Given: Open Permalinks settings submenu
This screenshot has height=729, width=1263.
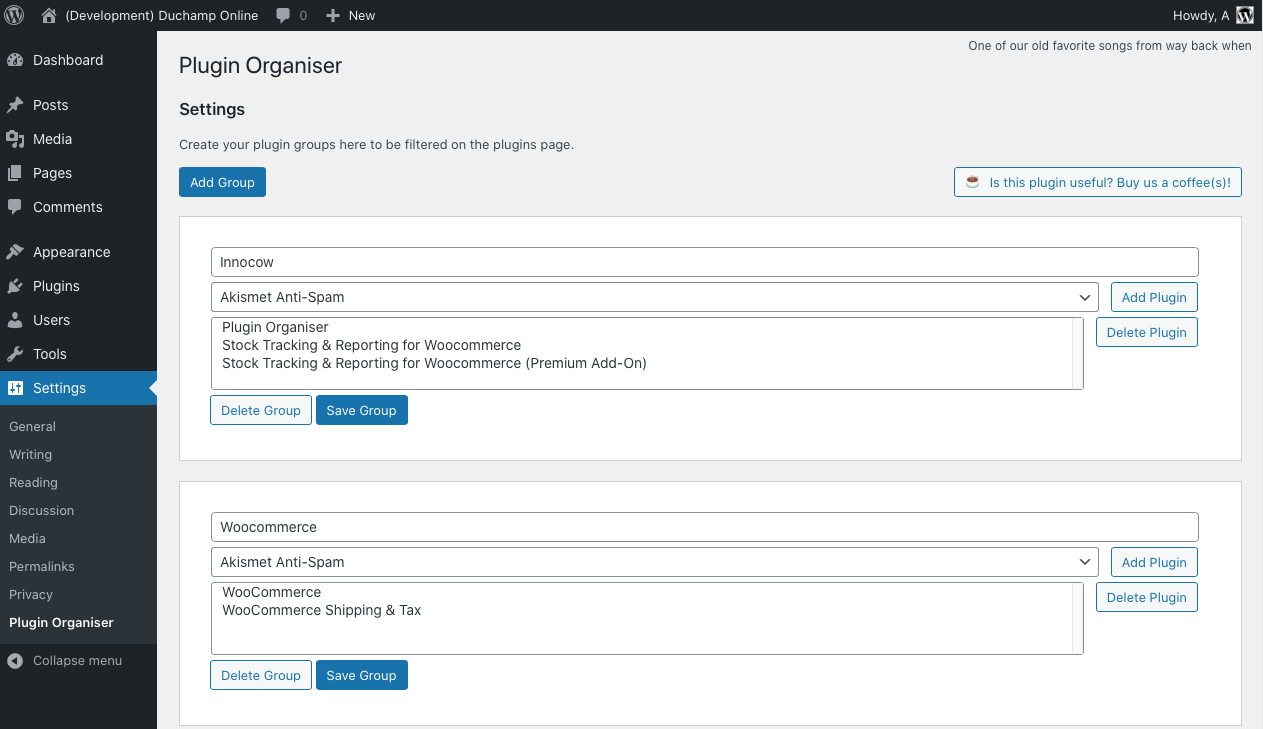Looking at the screenshot, I should (x=42, y=566).
